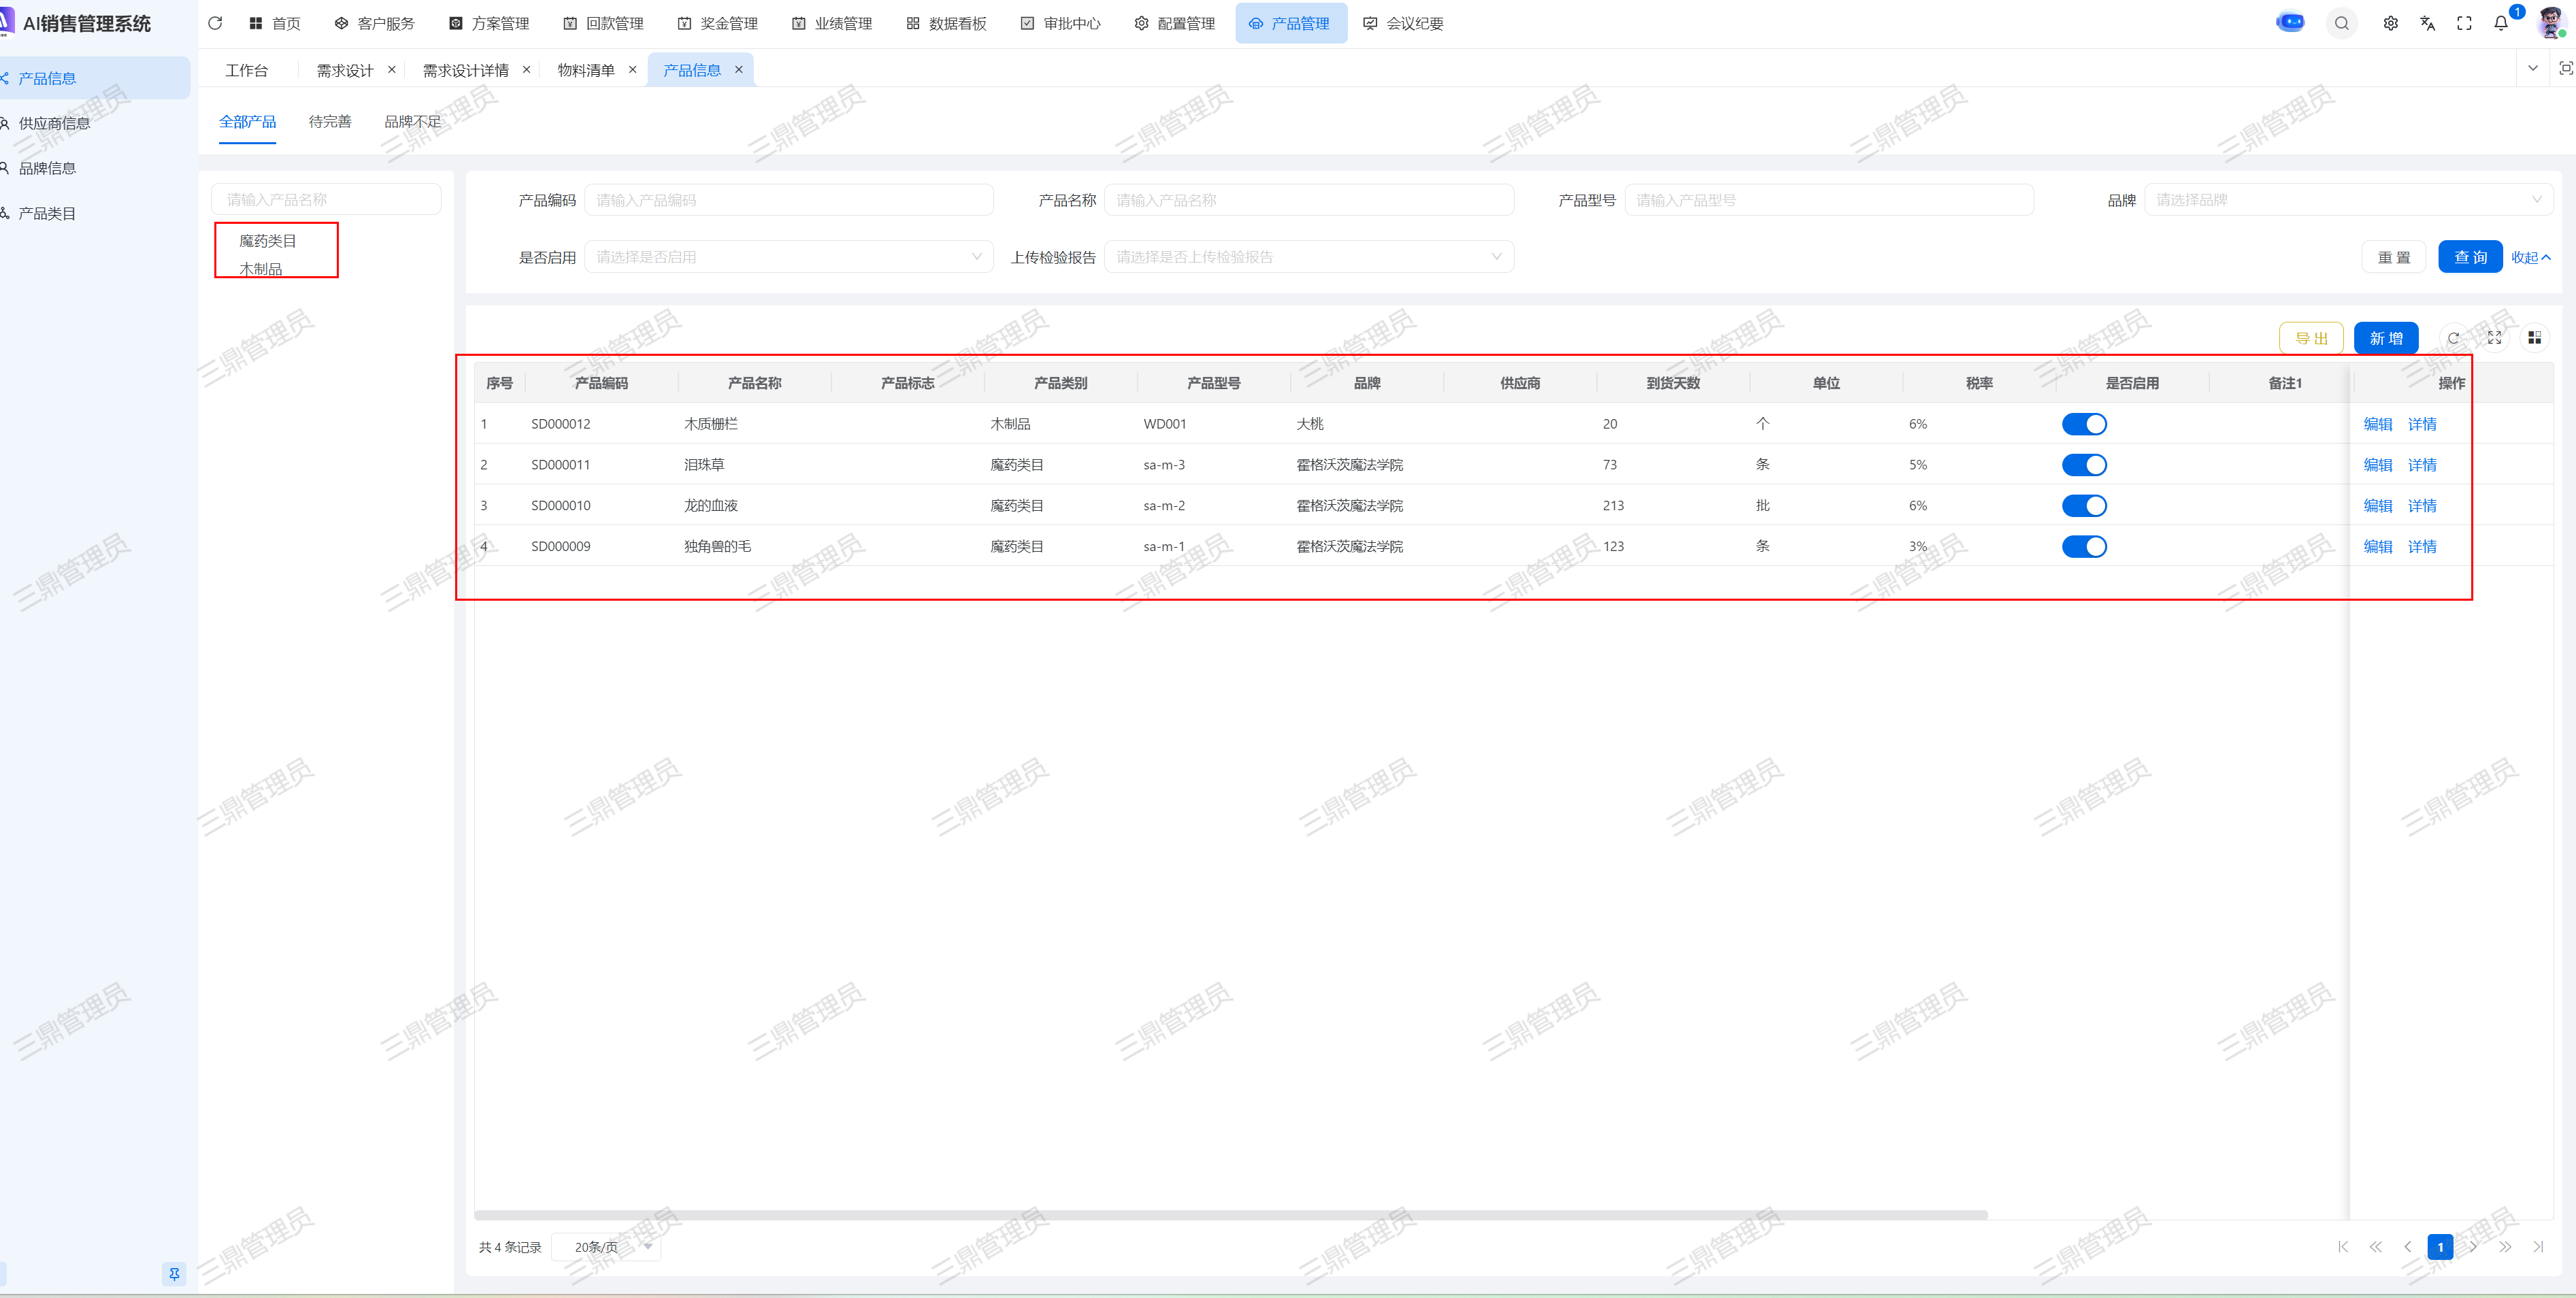Viewport: 2576px width, 1298px height.
Task: Click 编辑 link for 龙的血液 row
Action: click(x=2377, y=506)
